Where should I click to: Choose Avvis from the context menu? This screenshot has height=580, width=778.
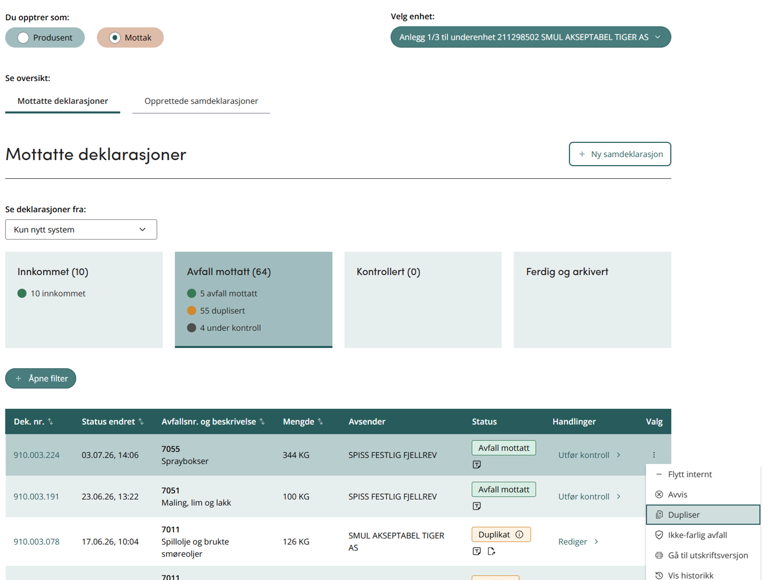(703, 494)
